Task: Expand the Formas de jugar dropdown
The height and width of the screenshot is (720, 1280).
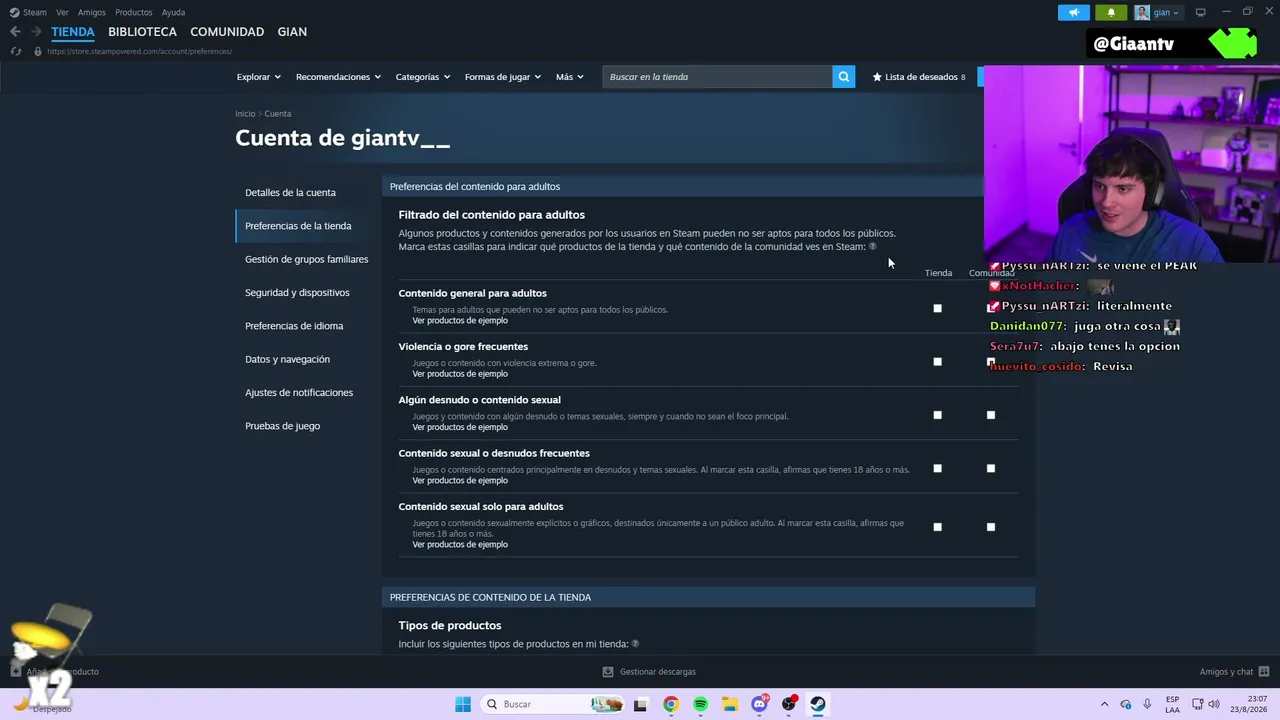Action: pos(503,77)
